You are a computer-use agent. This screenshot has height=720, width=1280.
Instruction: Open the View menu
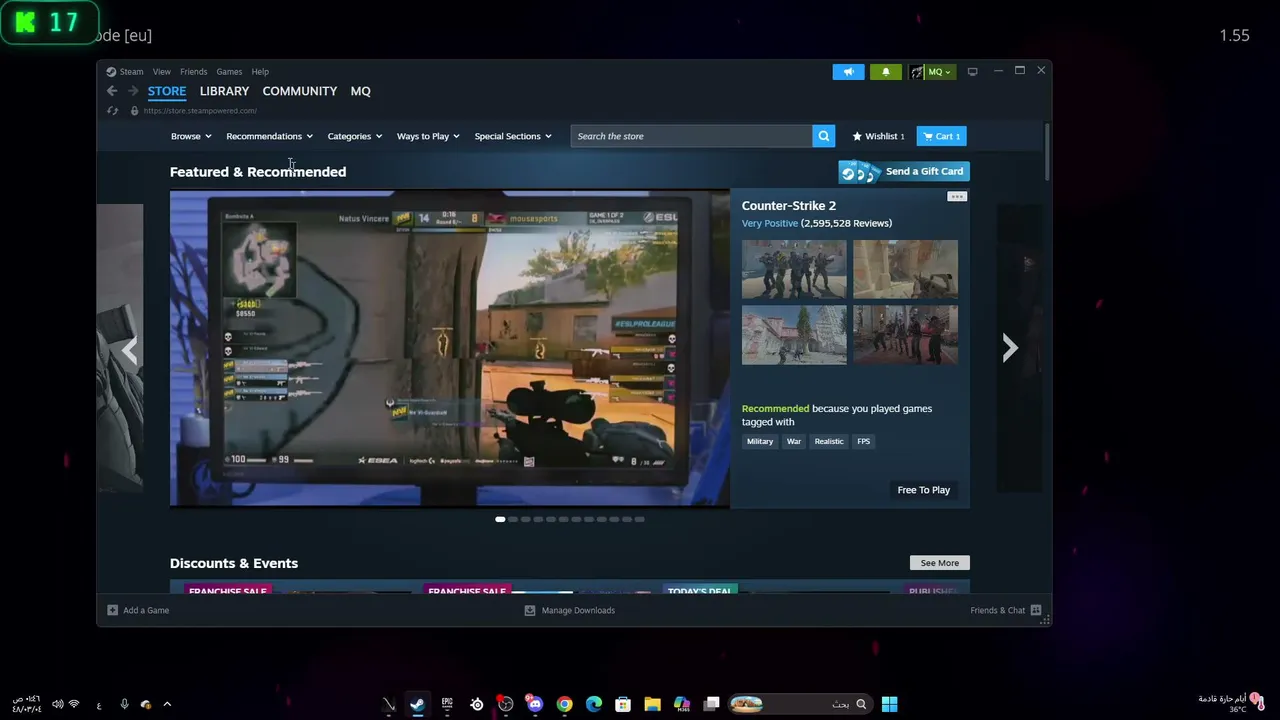click(161, 72)
